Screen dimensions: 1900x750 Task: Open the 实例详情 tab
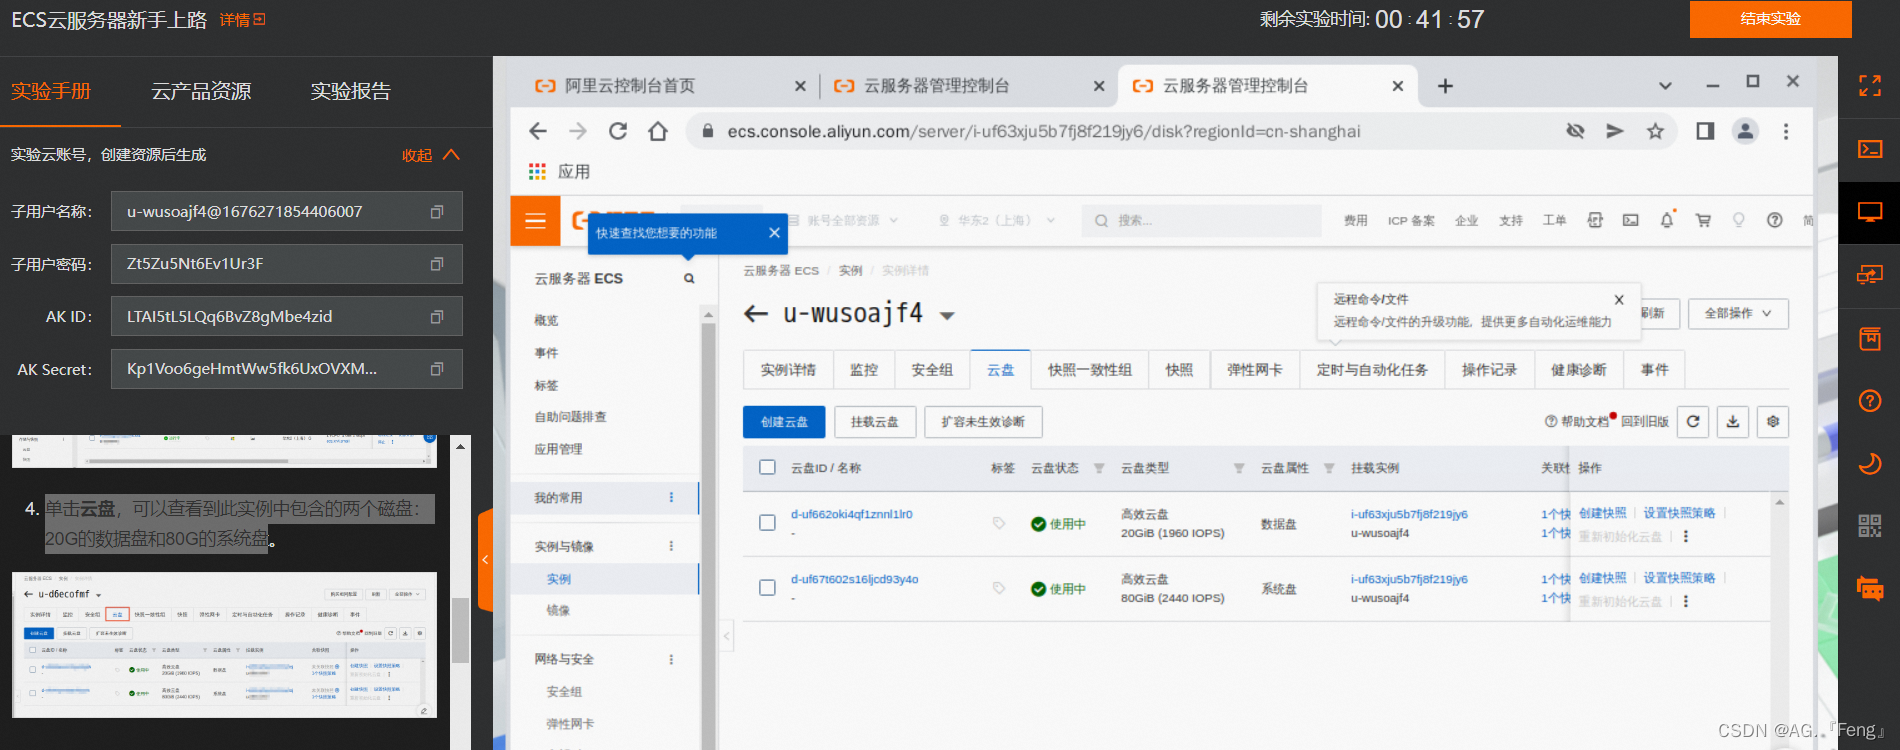788,370
